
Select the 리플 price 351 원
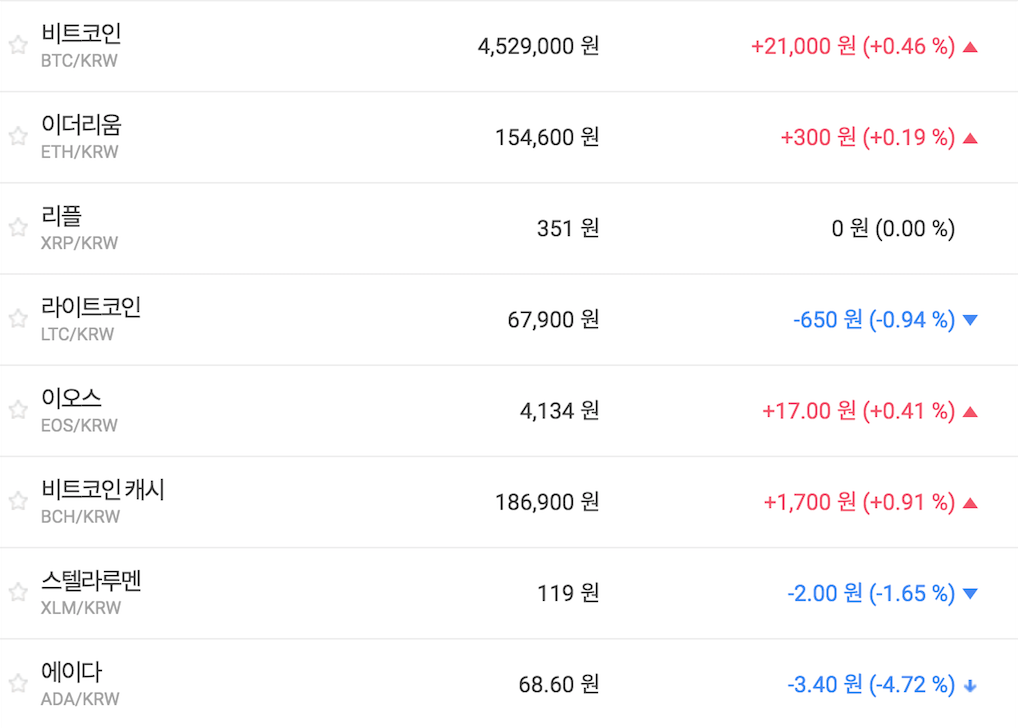coord(567,228)
